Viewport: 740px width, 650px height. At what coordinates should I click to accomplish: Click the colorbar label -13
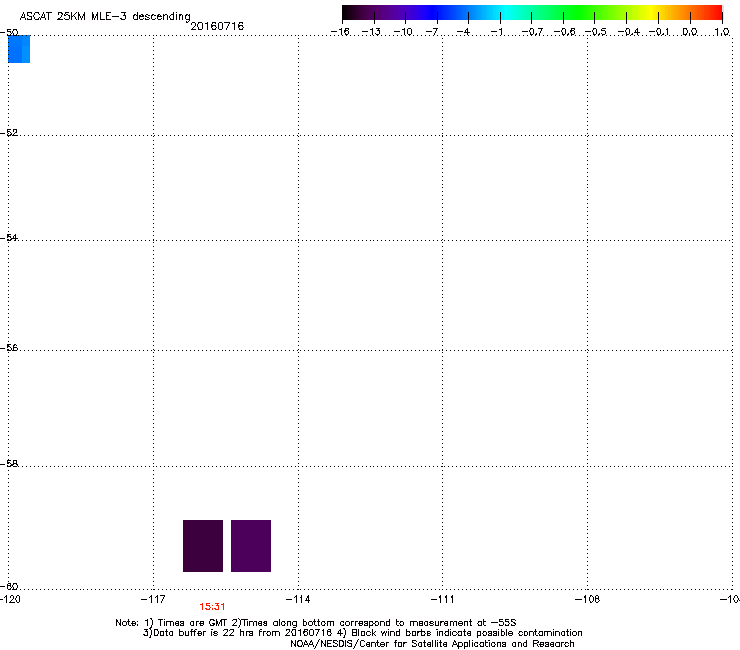tap(371, 32)
